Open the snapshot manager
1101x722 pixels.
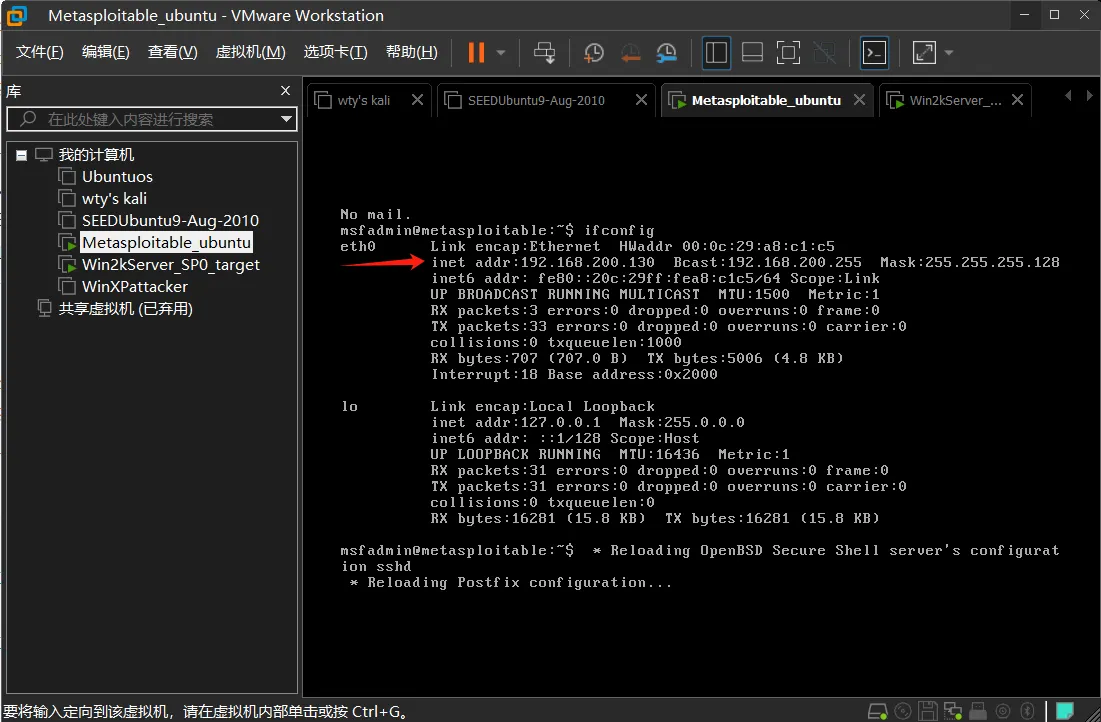(666, 53)
